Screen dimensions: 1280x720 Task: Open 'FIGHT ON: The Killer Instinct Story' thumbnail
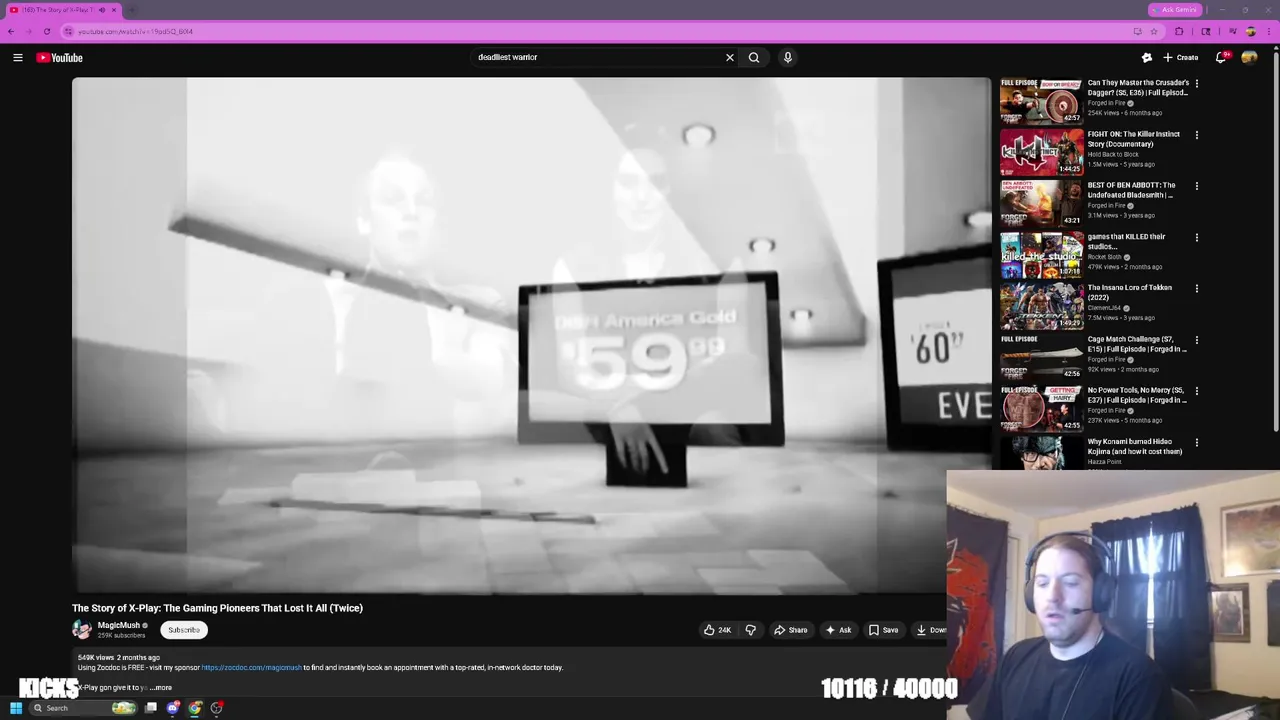point(1041,152)
